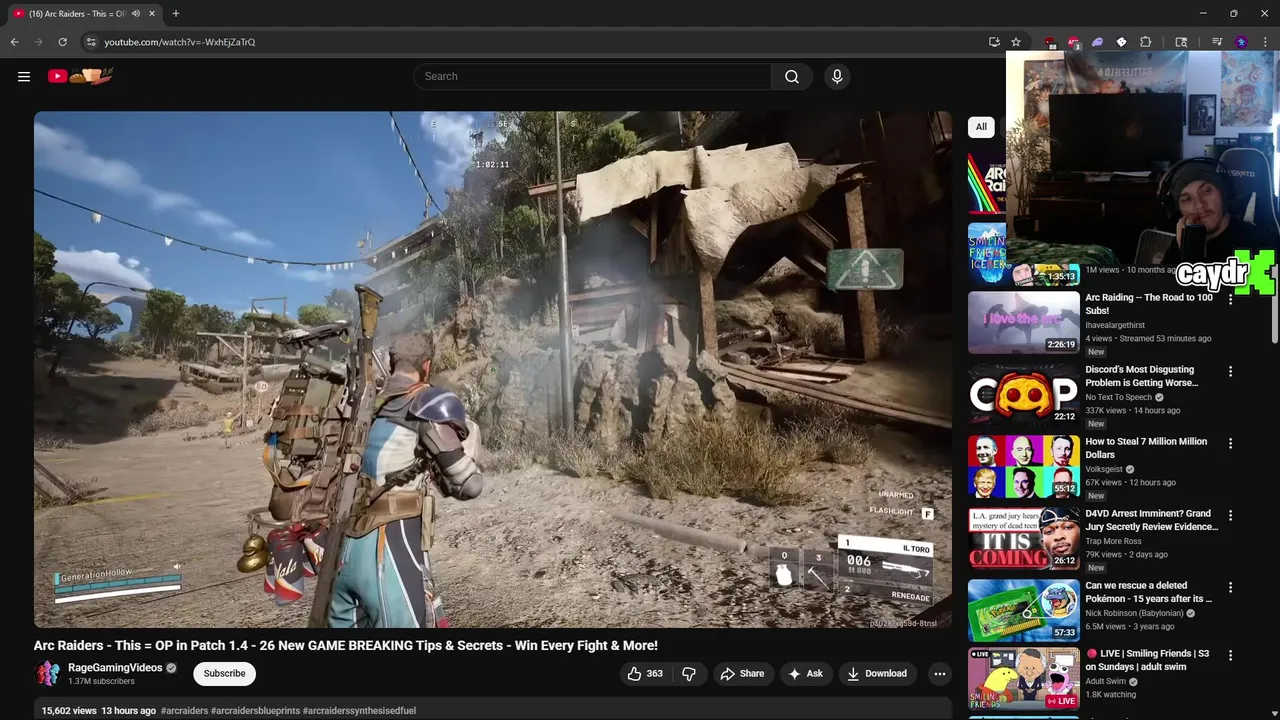Open the browser profile avatar
The image size is (1280, 720).
pos(1241,42)
